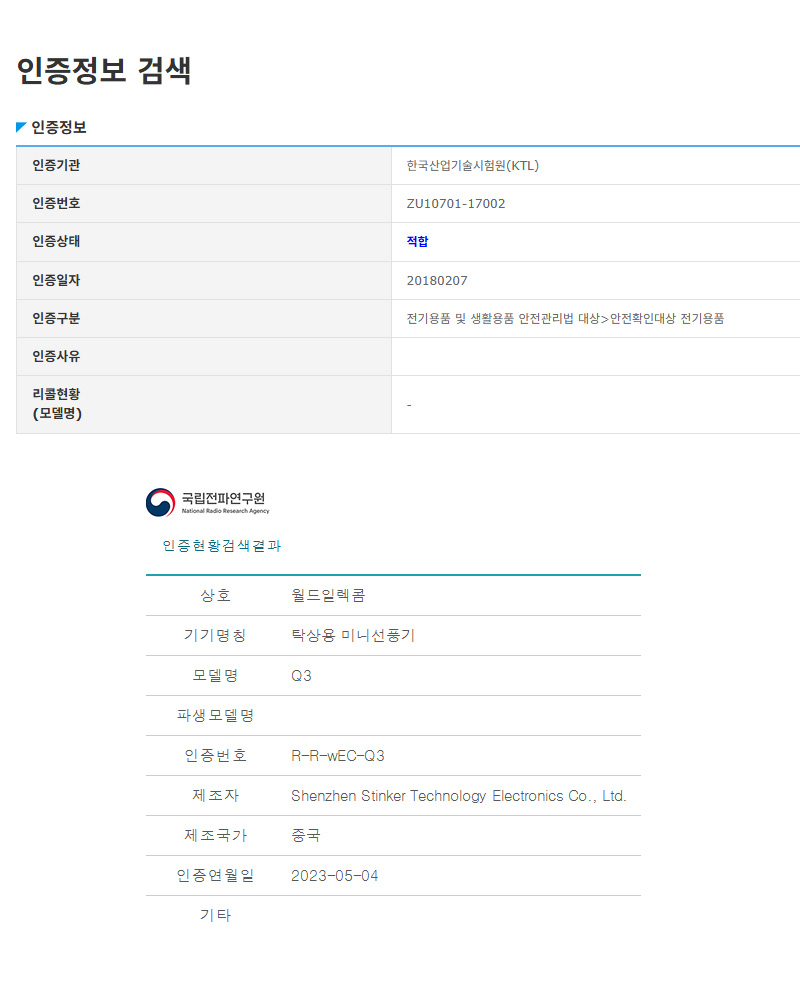This screenshot has width=800, height=1000.
Task: Select the 인증정보 section title
Action: click(59, 127)
